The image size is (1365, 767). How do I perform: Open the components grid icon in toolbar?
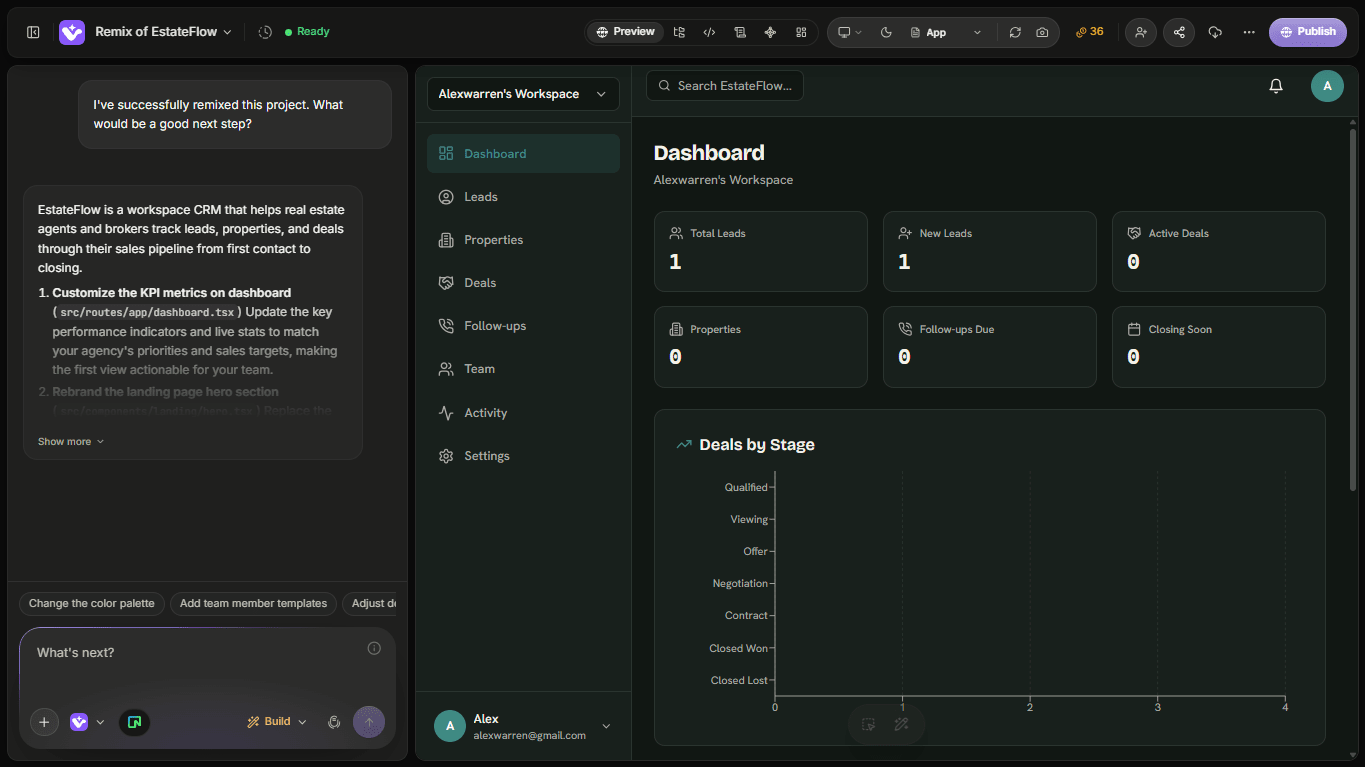click(801, 32)
